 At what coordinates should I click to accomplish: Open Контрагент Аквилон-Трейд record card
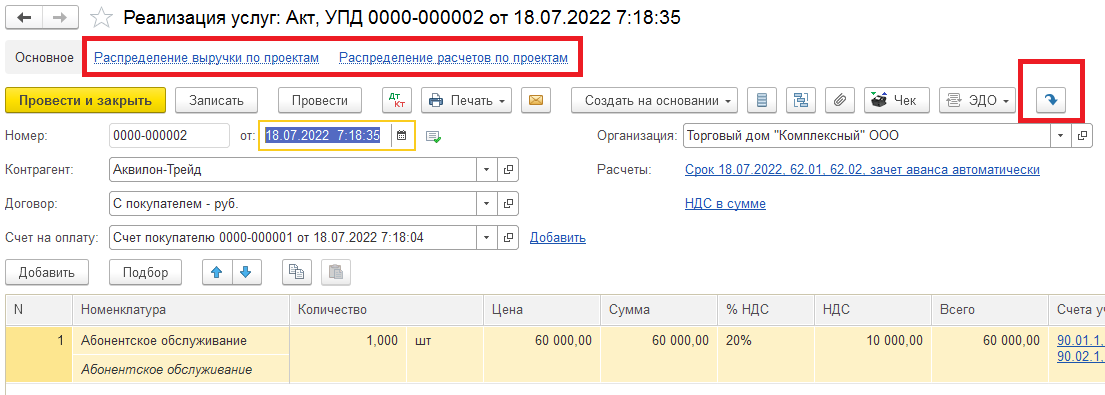point(508,170)
